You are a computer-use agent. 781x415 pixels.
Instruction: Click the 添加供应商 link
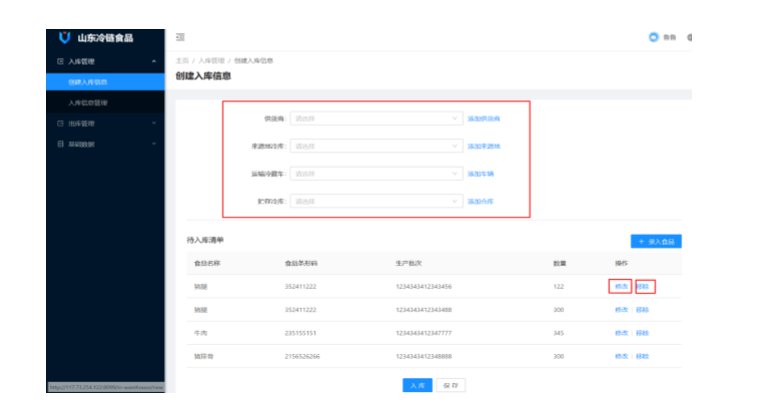point(484,118)
